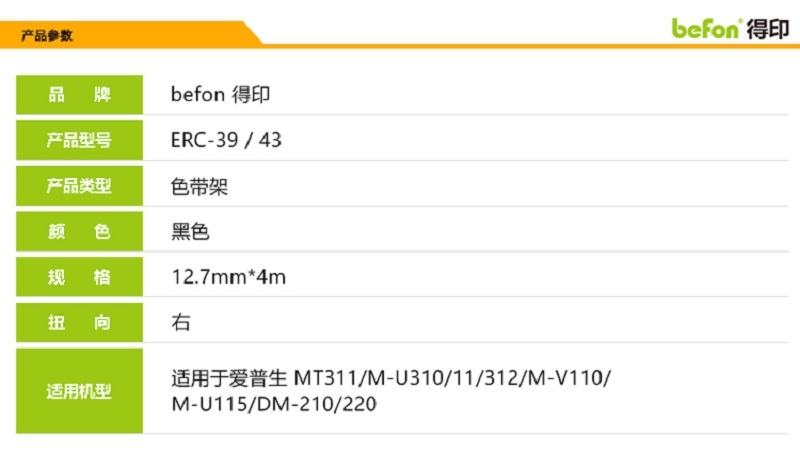Click the befon 得印 logo

click(x=730, y=29)
